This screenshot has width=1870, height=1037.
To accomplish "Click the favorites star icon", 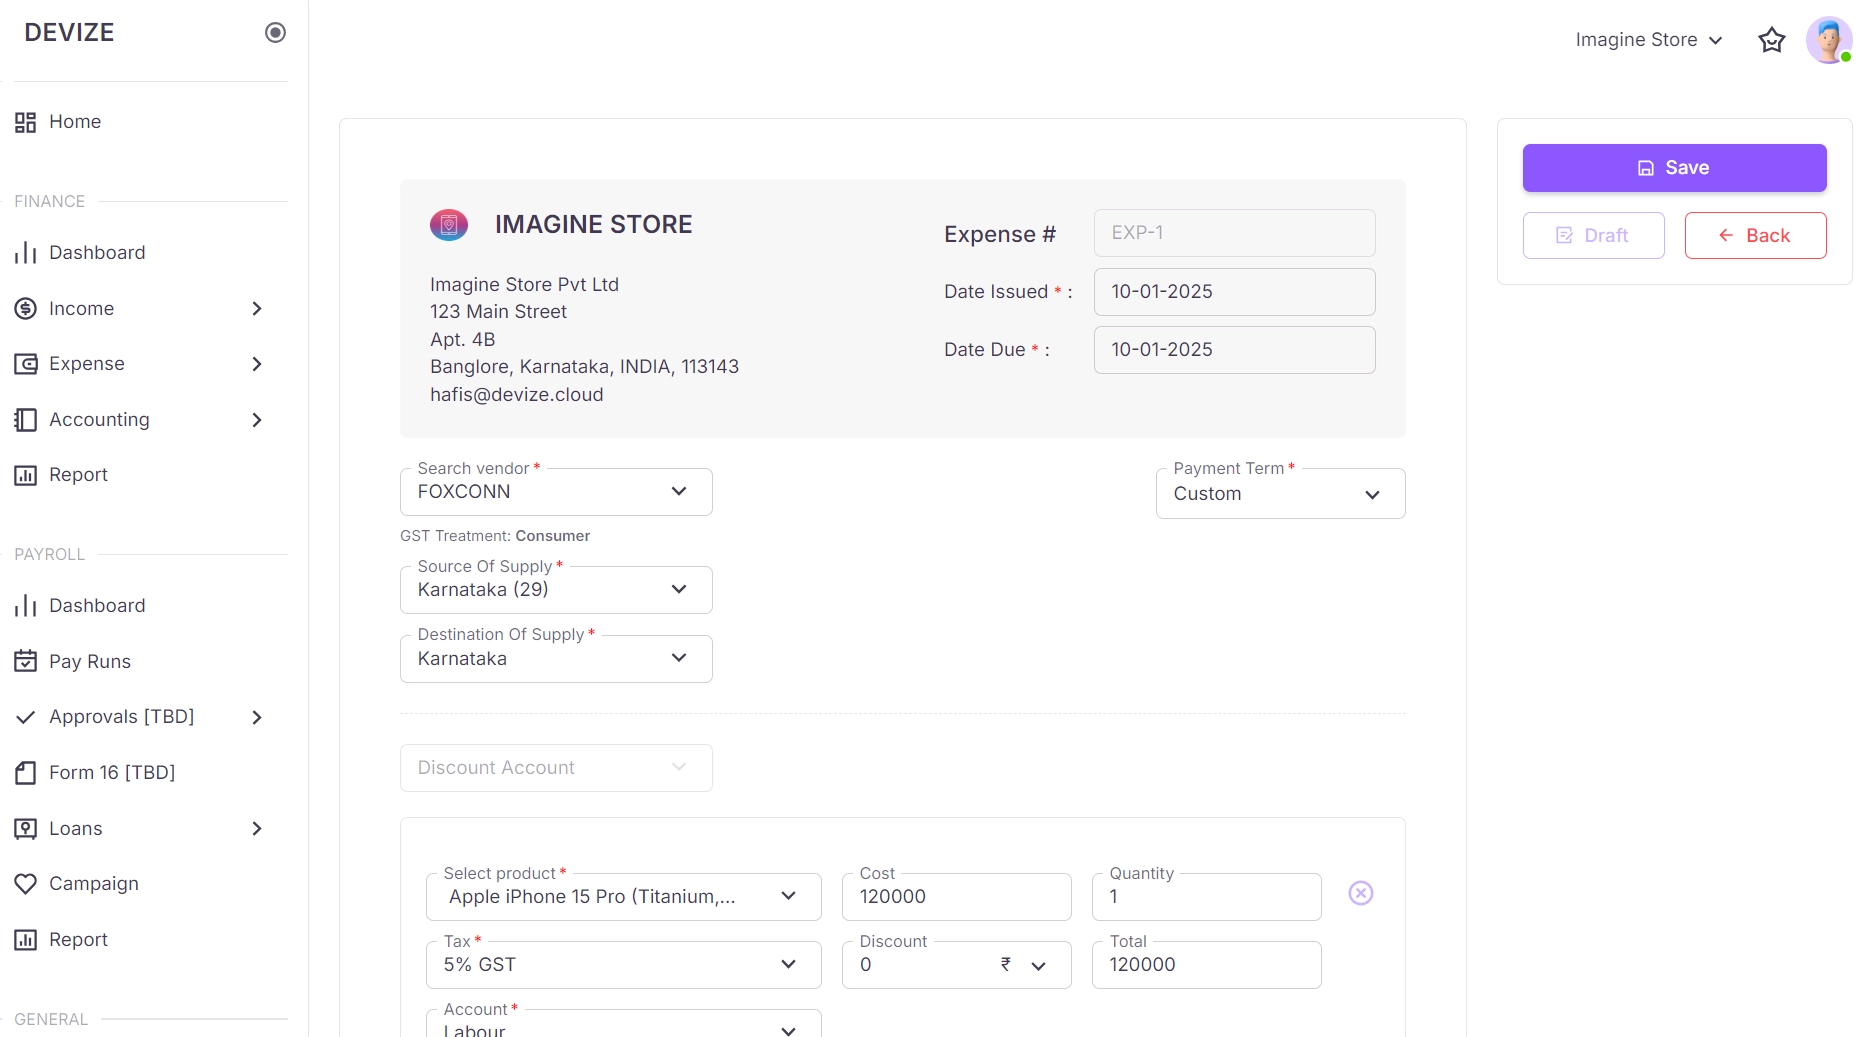I will pos(1772,40).
